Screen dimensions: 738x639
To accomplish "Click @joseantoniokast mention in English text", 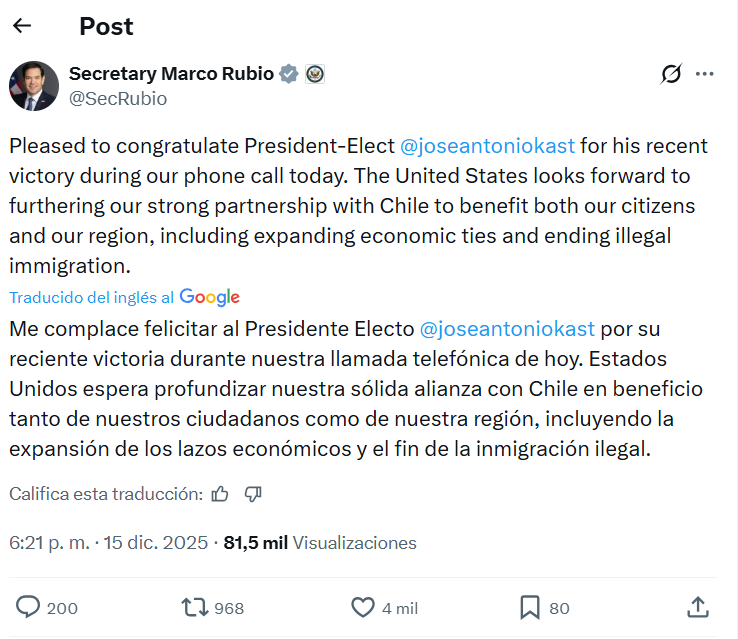I will point(487,146).
